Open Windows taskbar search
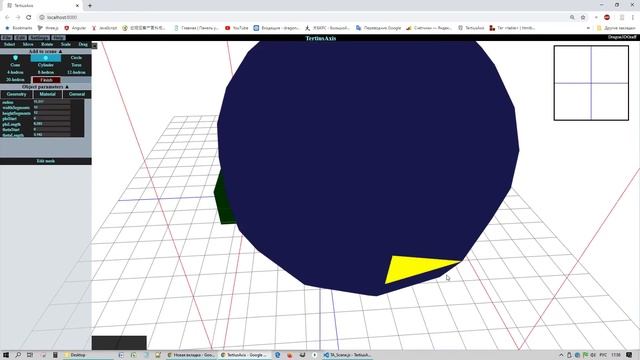Image resolution: width=640 pixels, height=360 pixels. (18, 355)
